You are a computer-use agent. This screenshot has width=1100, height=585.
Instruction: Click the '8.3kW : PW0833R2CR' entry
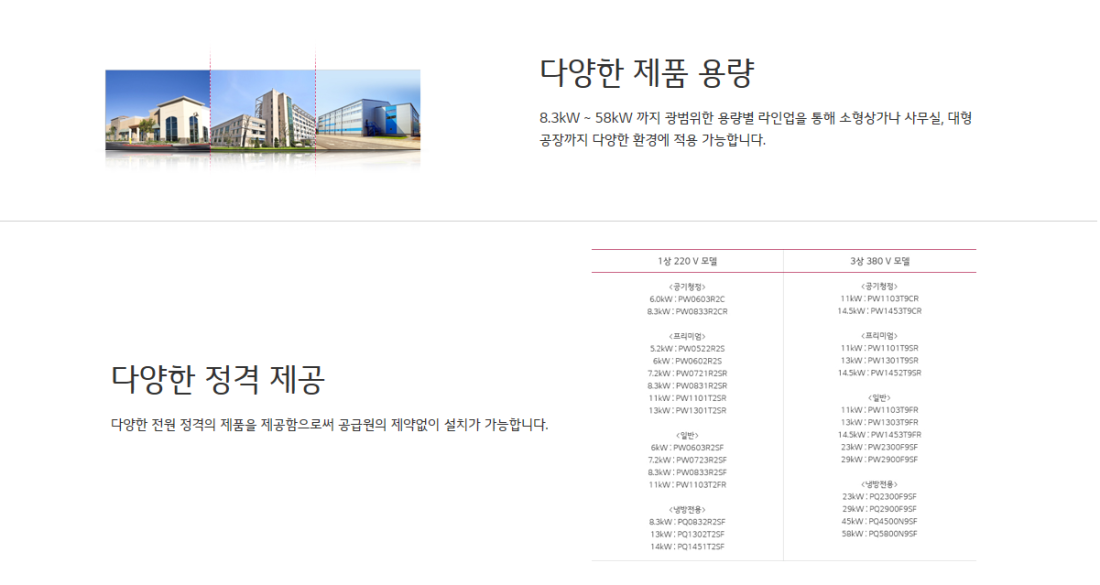(x=688, y=311)
